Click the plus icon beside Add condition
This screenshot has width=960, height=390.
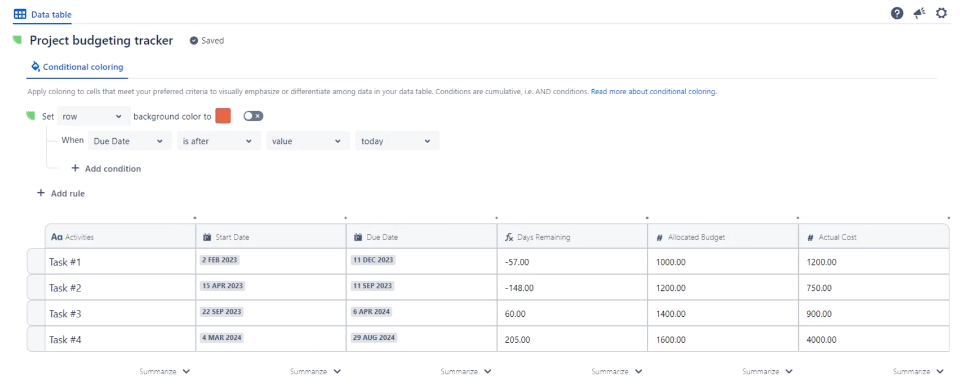pos(75,168)
